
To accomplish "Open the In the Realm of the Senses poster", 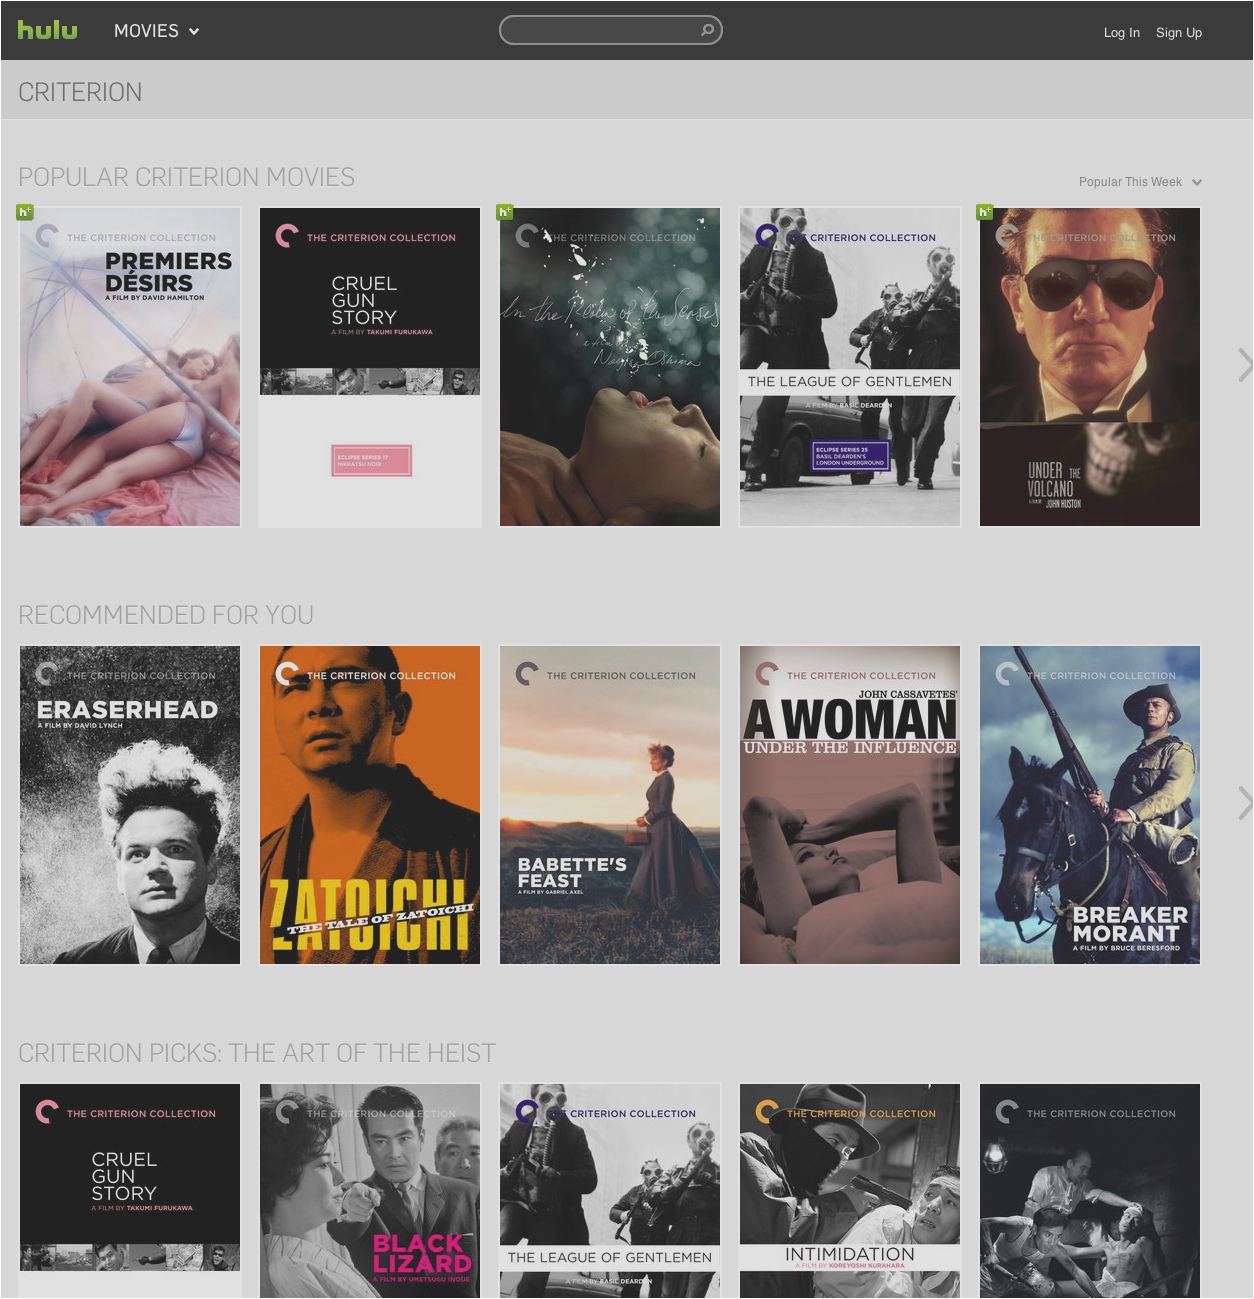I will tap(610, 367).
